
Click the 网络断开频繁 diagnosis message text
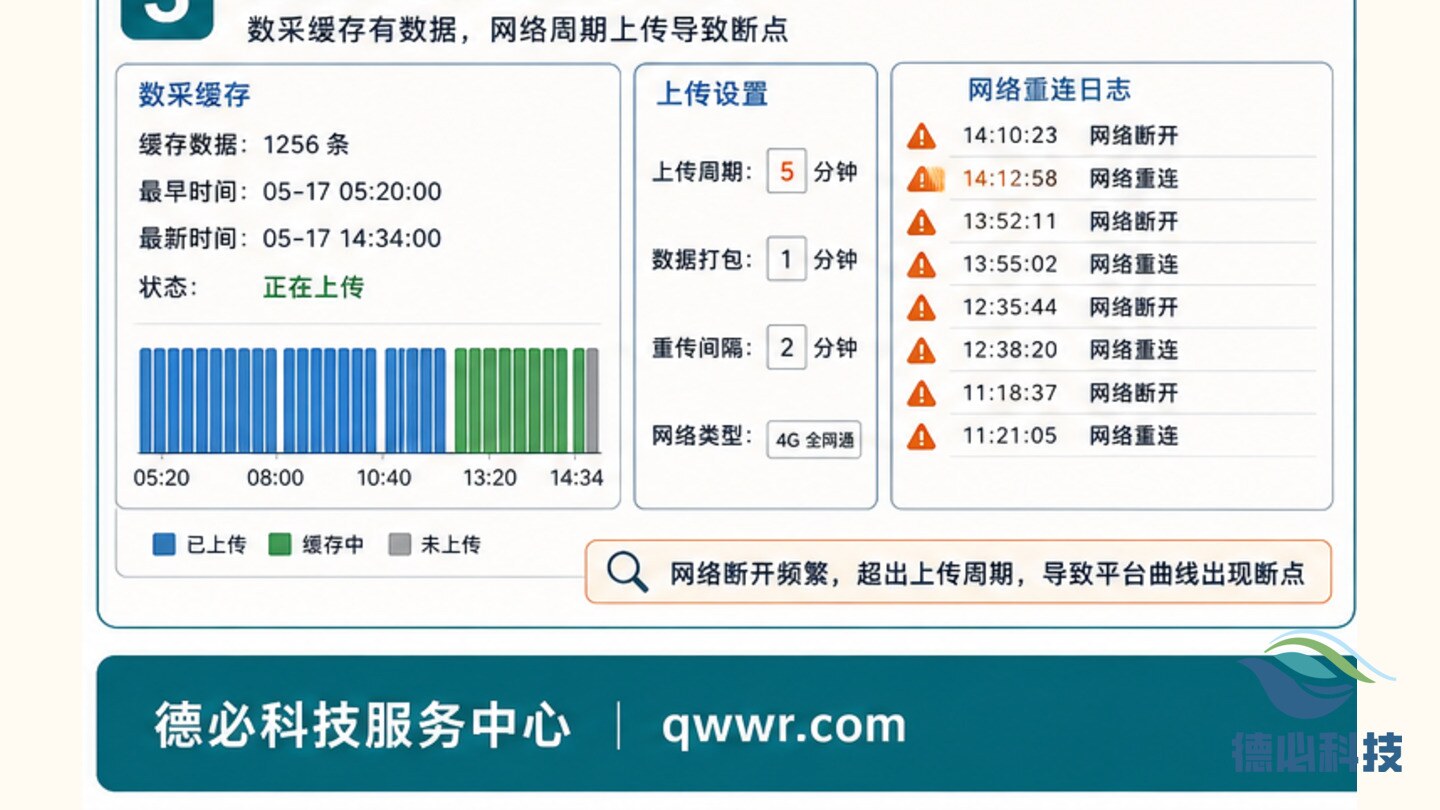987,574
